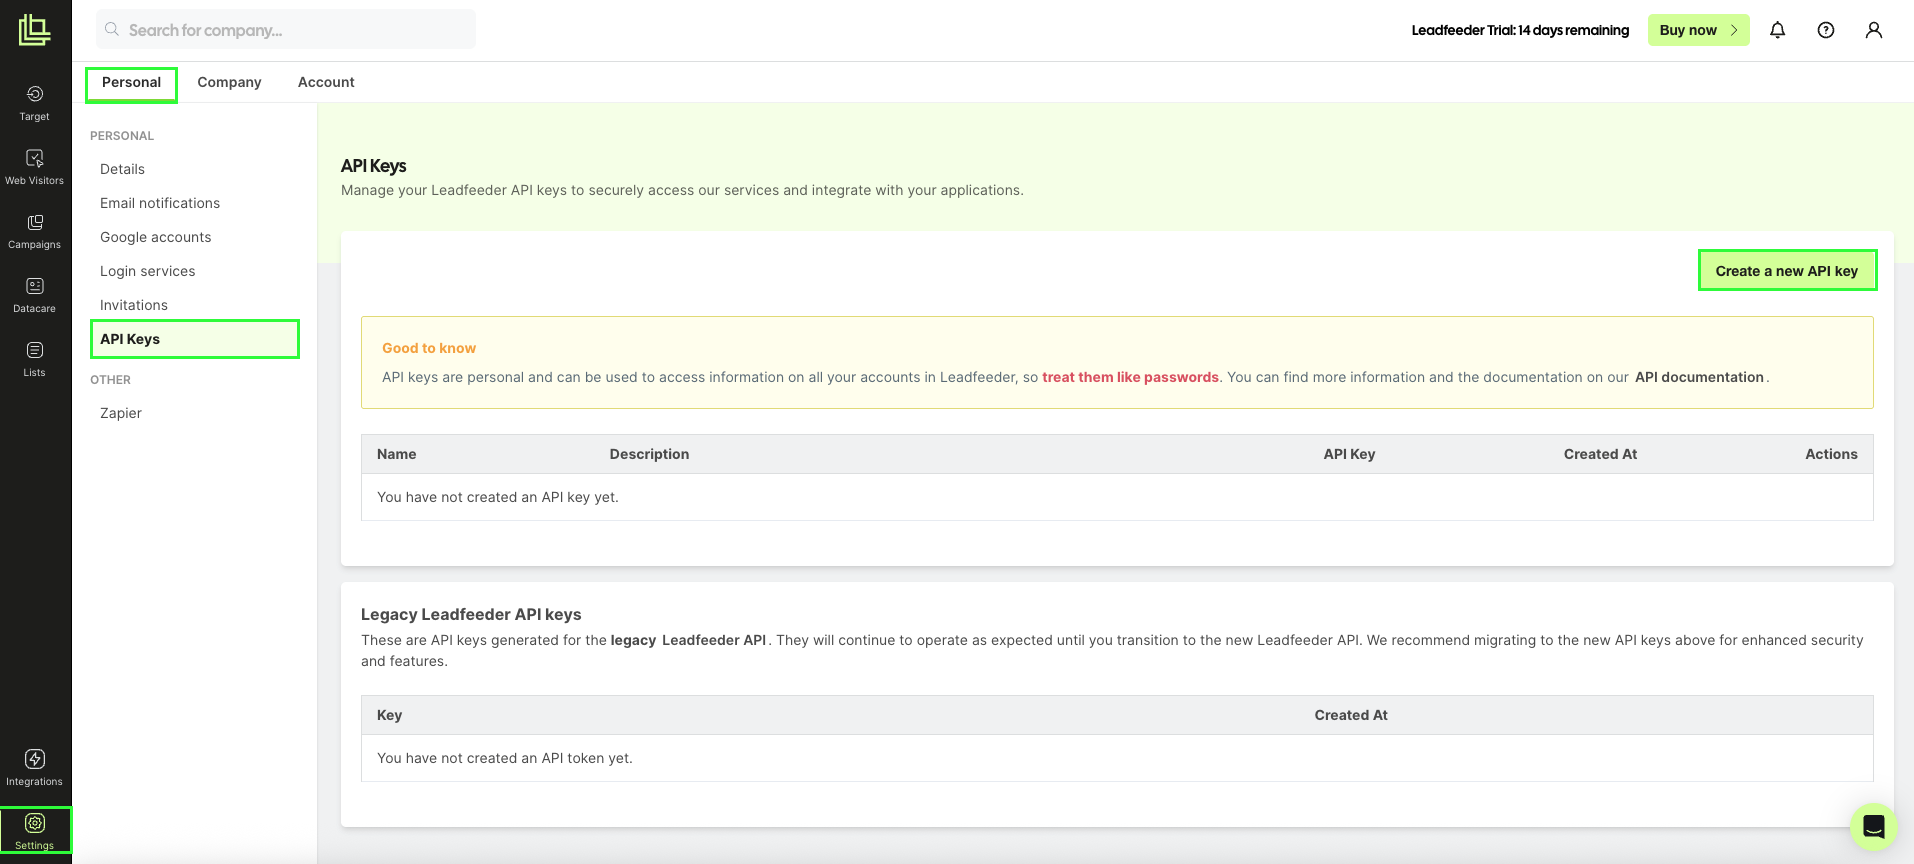Image resolution: width=1914 pixels, height=864 pixels.
Task: Open Web Visitors in sidebar
Action: [x=35, y=167]
